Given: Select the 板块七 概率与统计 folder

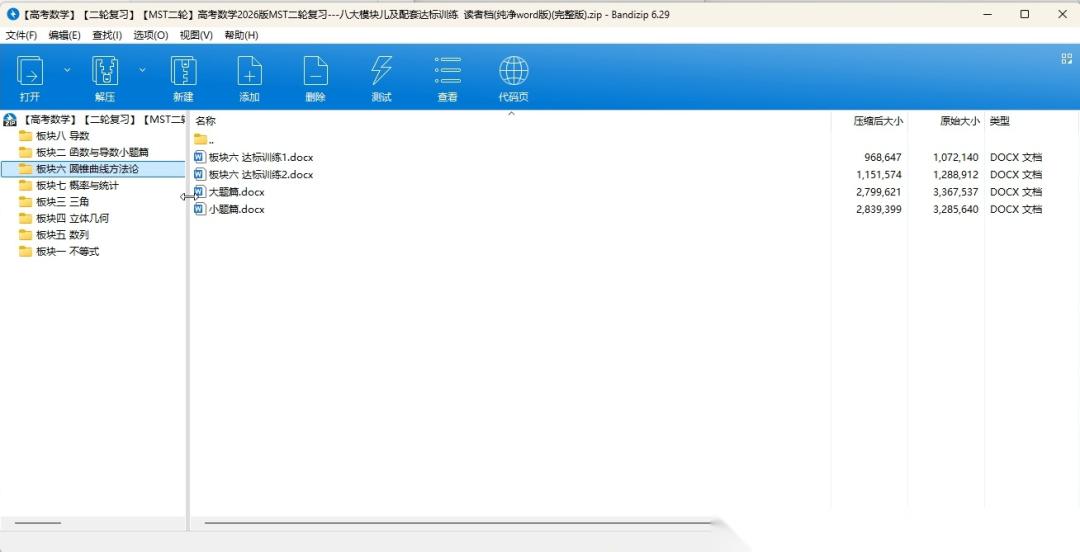Looking at the screenshot, I should [77, 185].
